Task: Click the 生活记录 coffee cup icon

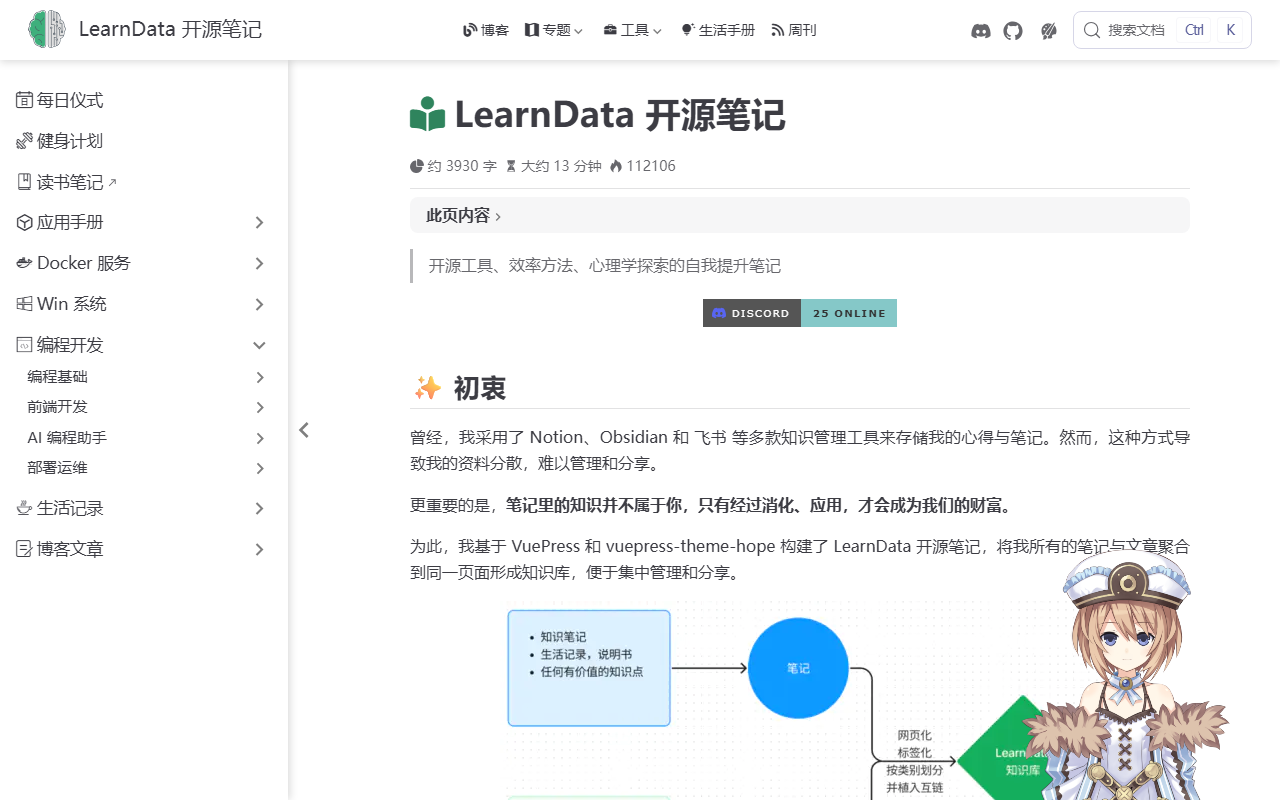Action: [x=24, y=508]
